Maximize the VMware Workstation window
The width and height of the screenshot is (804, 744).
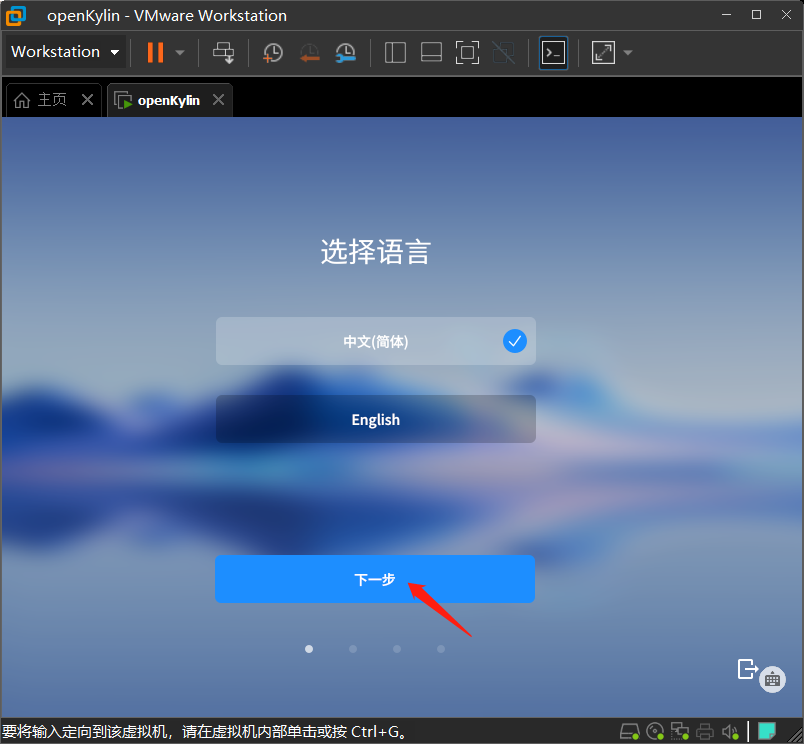coord(756,15)
